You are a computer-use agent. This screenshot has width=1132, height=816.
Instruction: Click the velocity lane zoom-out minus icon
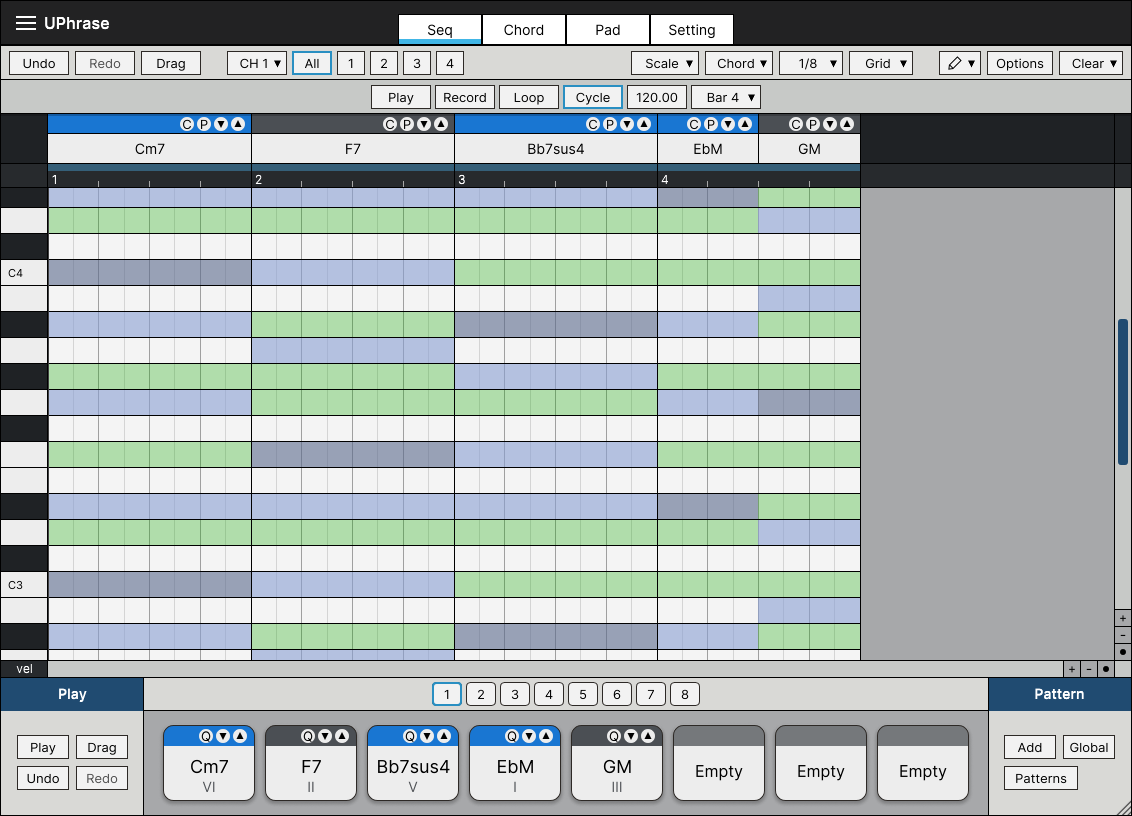[1089, 669]
